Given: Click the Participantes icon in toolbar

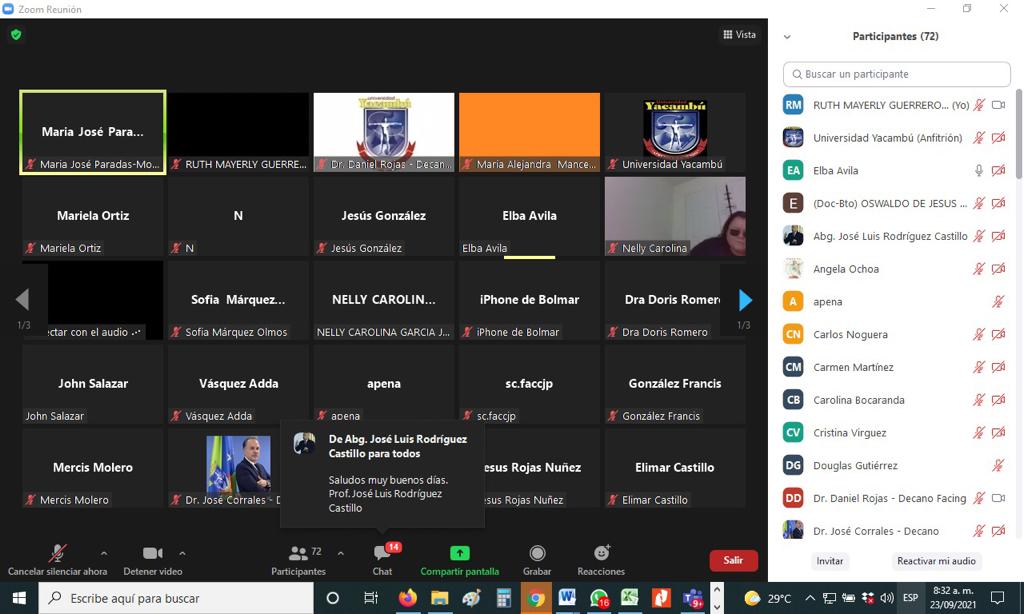Looking at the screenshot, I should tap(298, 554).
